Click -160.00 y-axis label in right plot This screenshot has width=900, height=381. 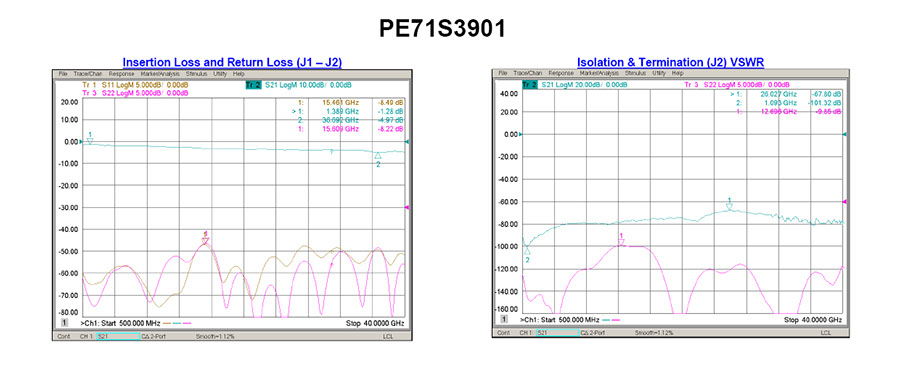[x=507, y=309]
